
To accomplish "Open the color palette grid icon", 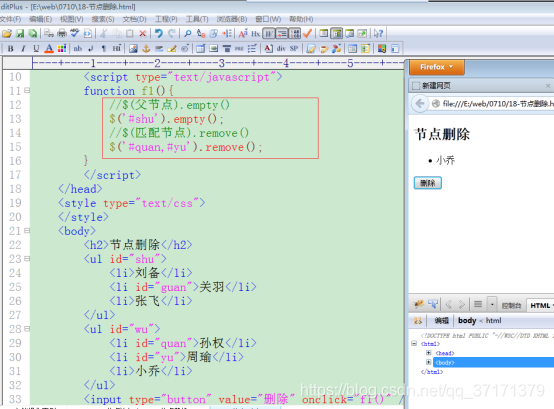I will 62,48.
